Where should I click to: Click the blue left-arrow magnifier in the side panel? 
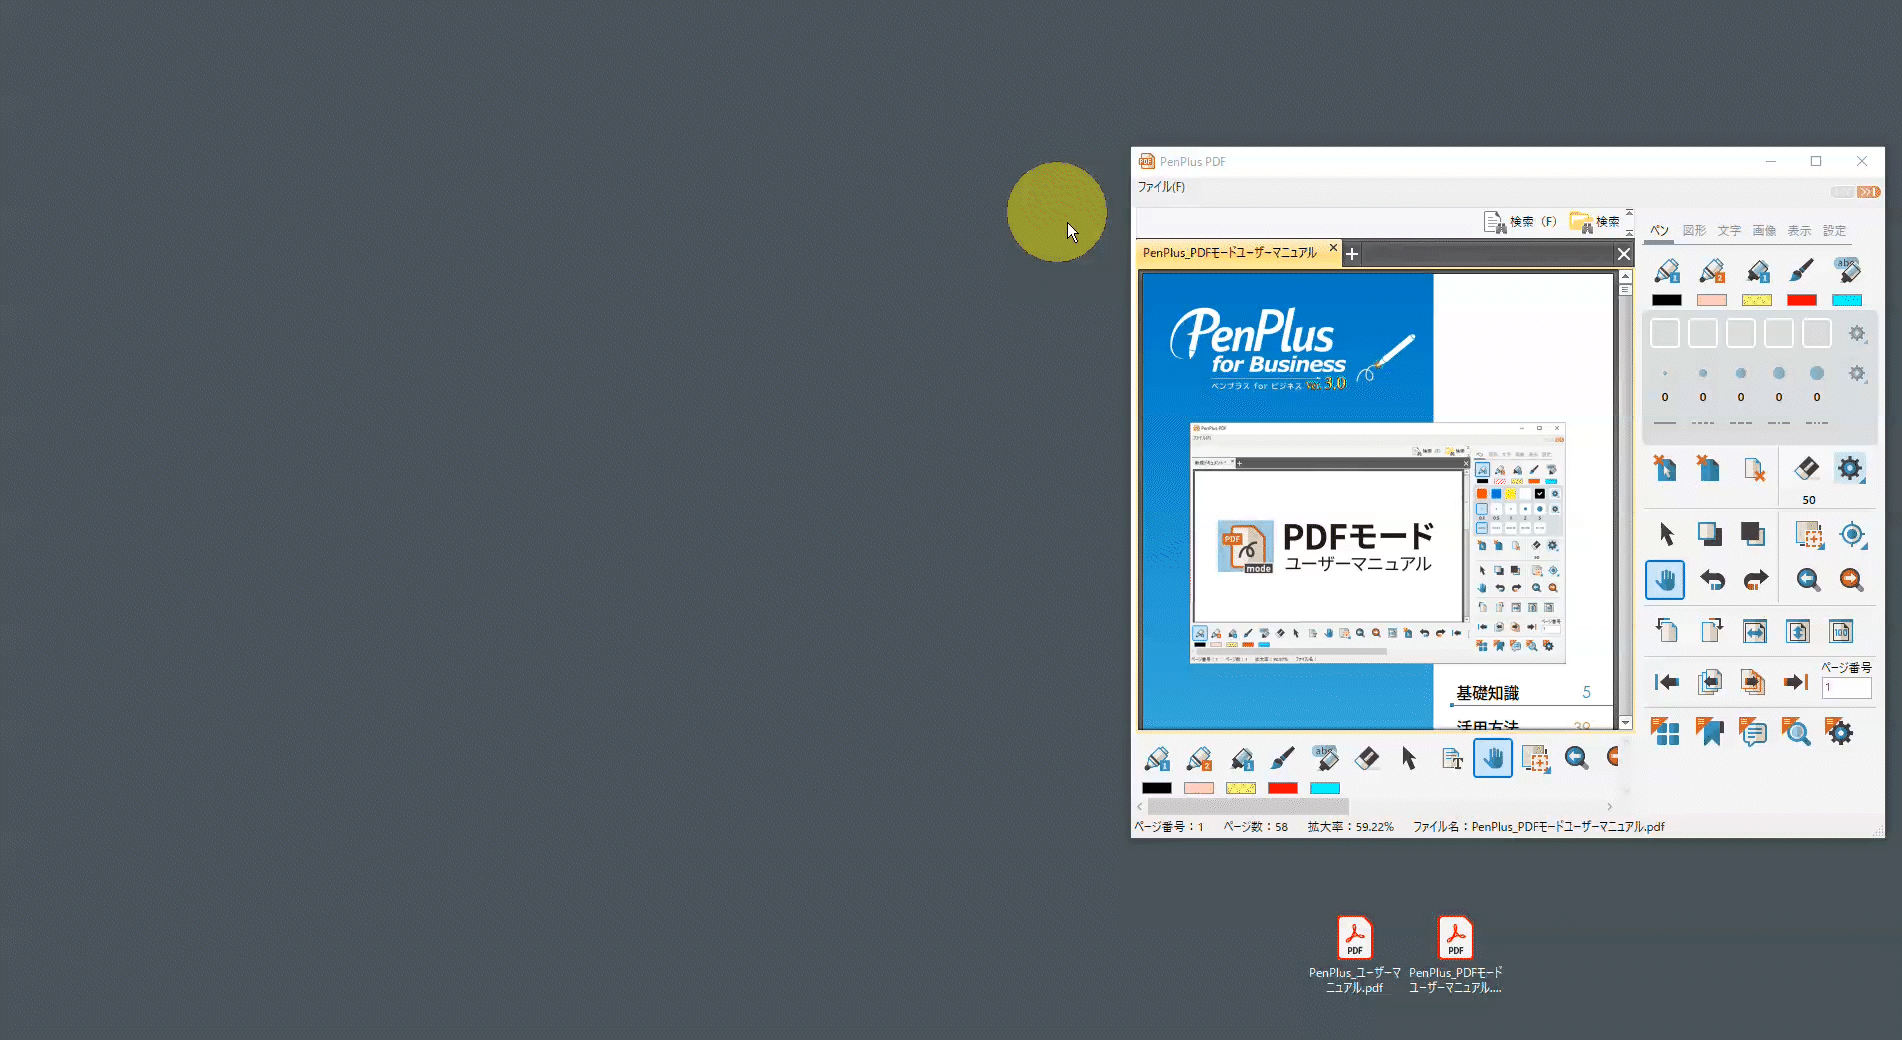pyautogui.click(x=1807, y=580)
